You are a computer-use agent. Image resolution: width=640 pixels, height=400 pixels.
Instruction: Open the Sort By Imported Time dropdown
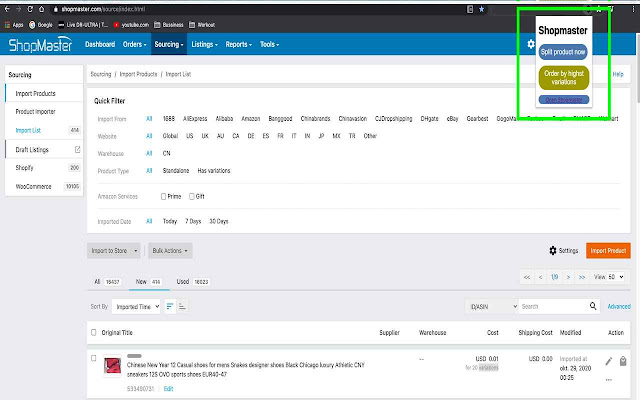136,307
